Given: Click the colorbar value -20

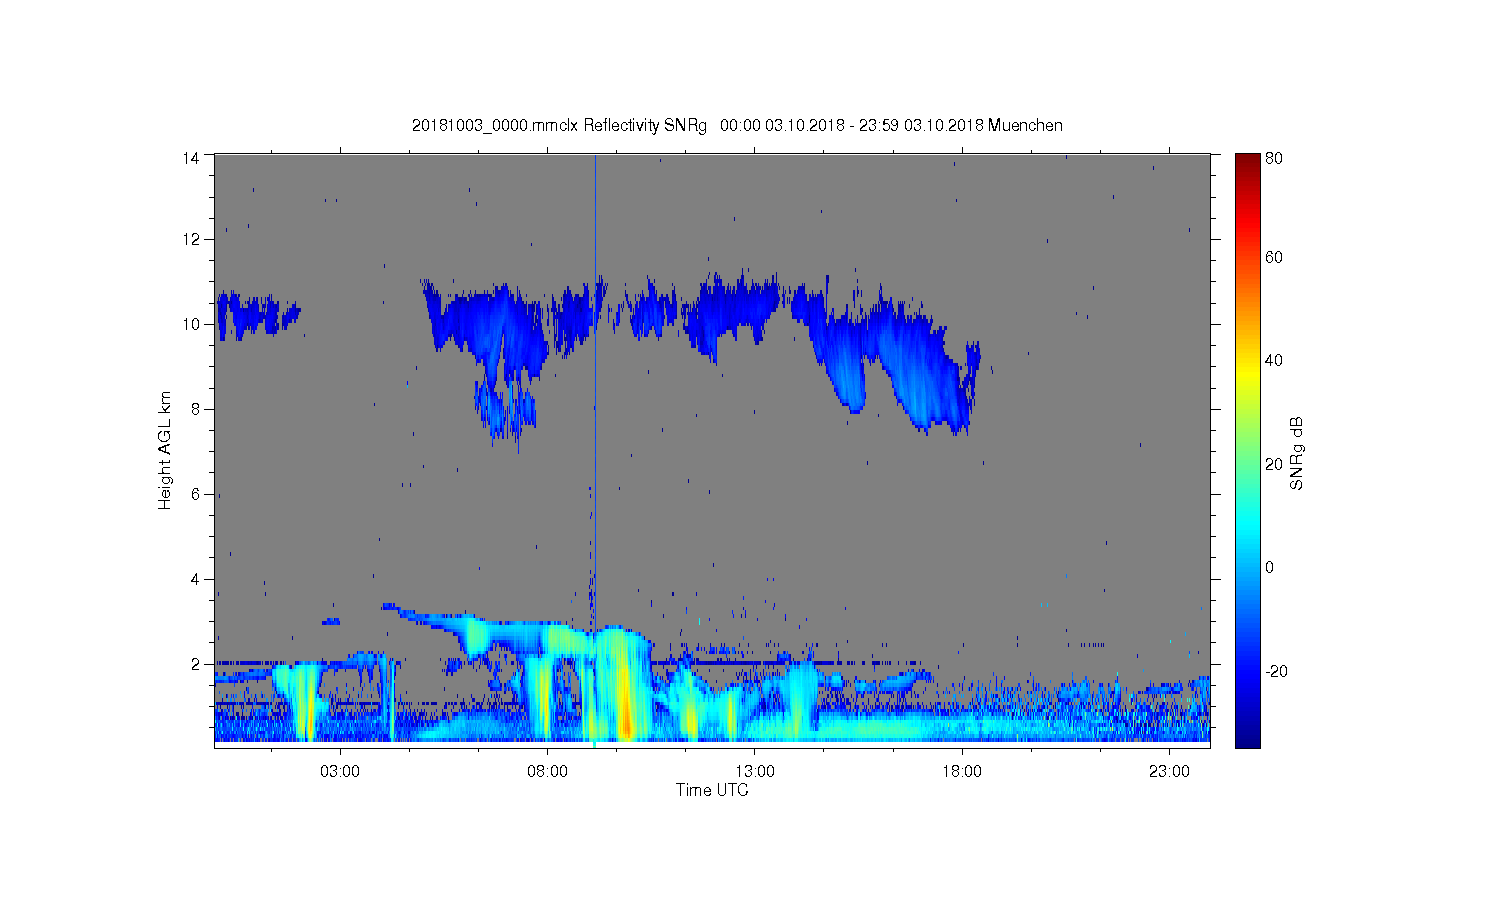Looking at the screenshot, I should click(x=1276, y=671).
